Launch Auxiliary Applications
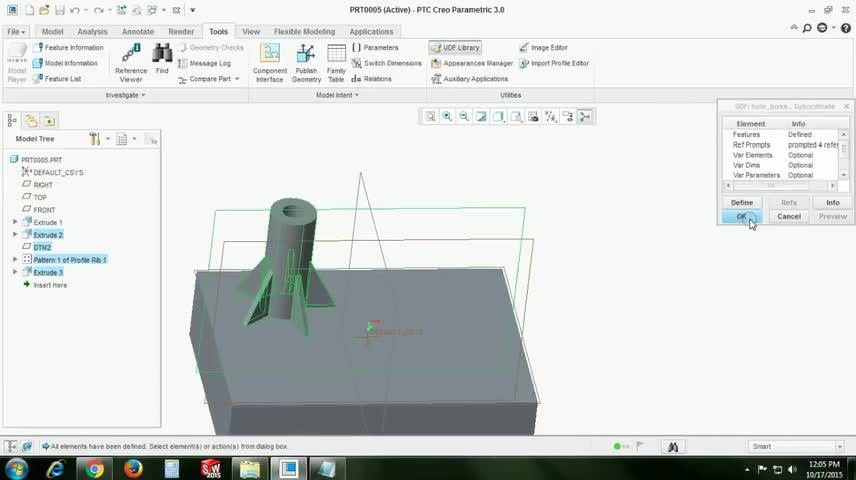 click(470, 79)
